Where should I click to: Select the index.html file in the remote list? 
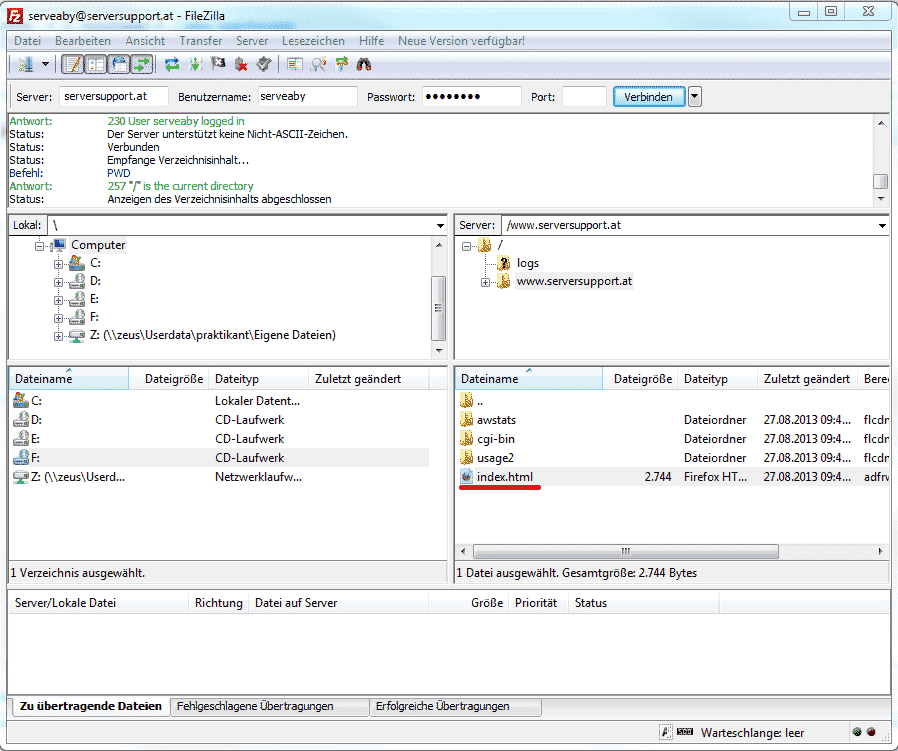click(505, 477)
